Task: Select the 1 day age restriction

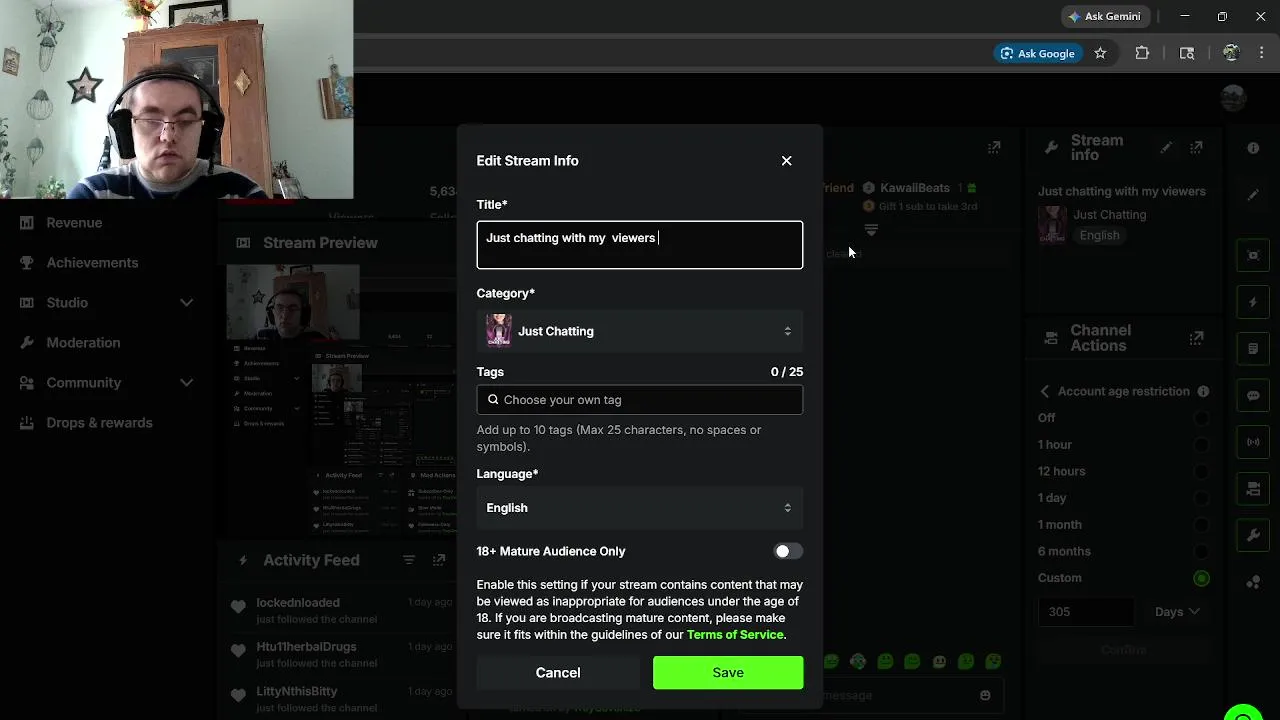Action: point(1201,498)
